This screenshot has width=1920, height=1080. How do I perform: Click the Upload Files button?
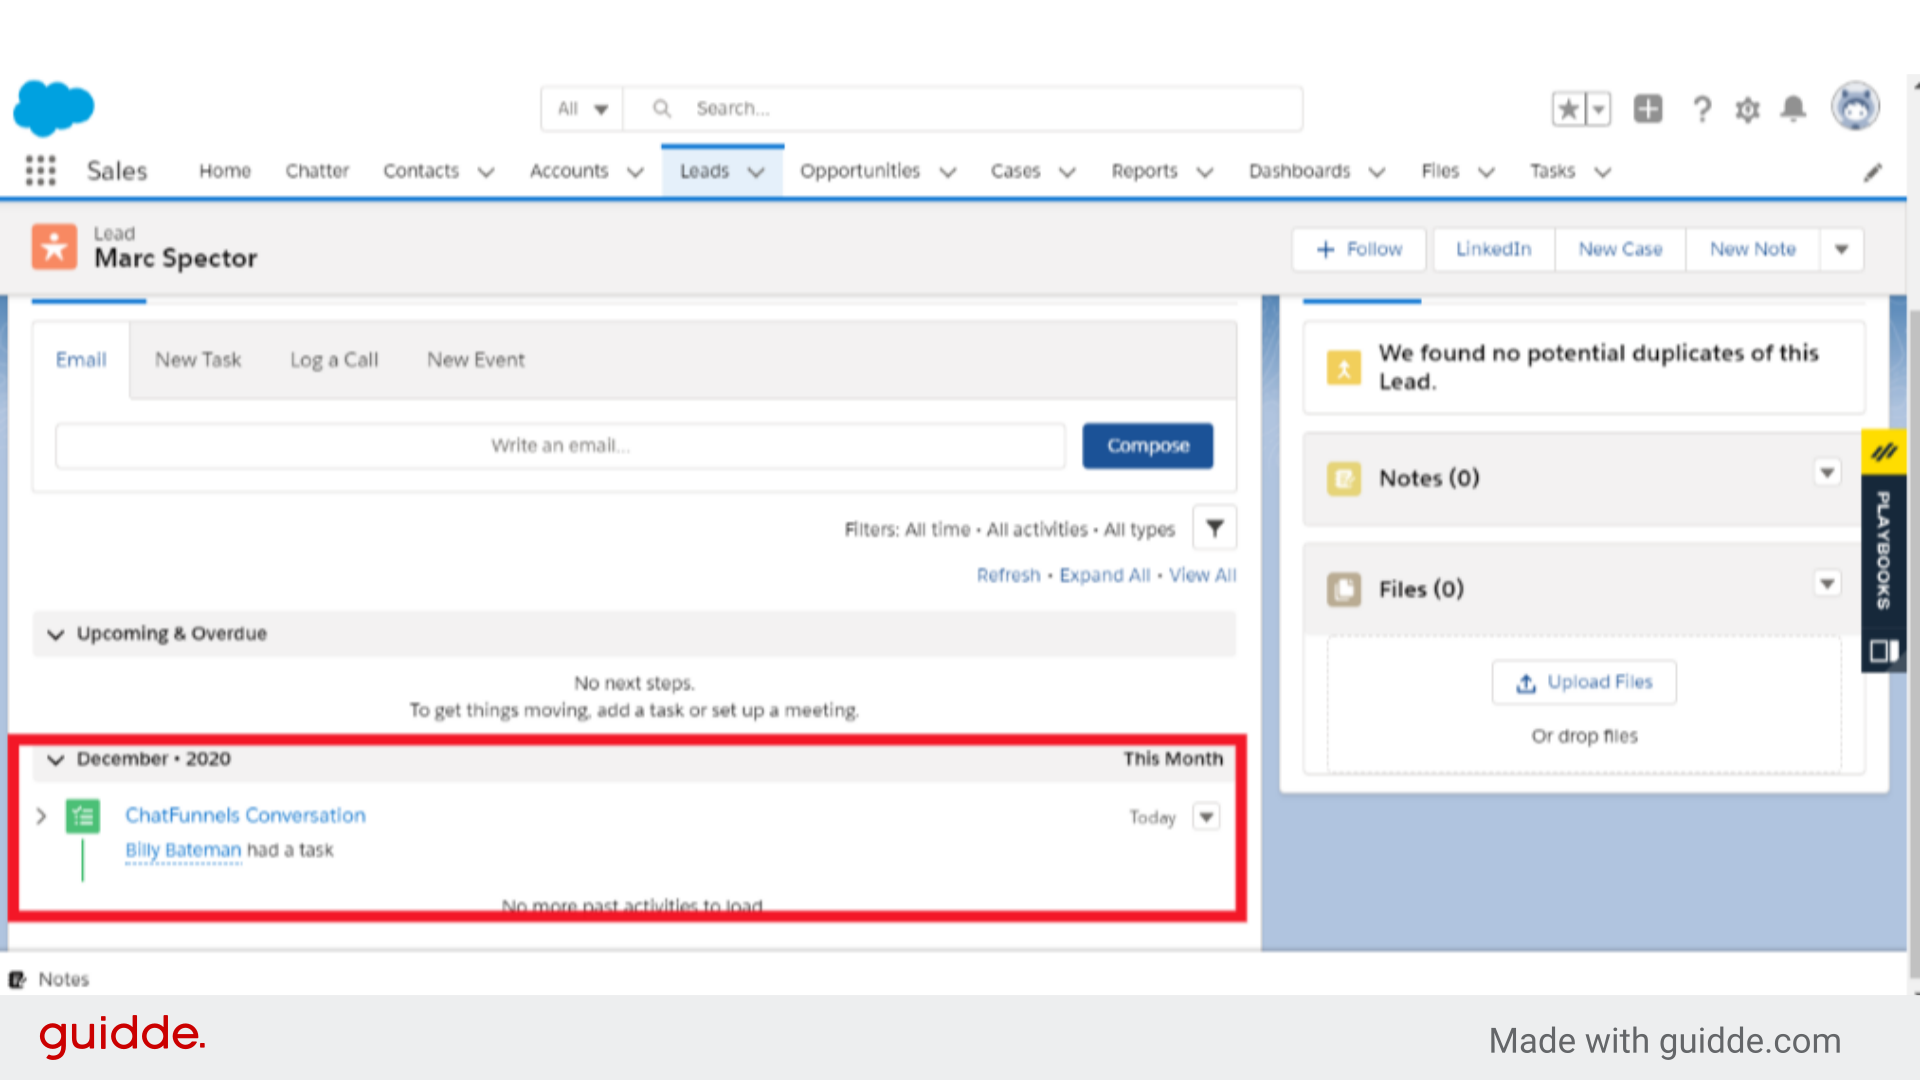point(1584,682)
